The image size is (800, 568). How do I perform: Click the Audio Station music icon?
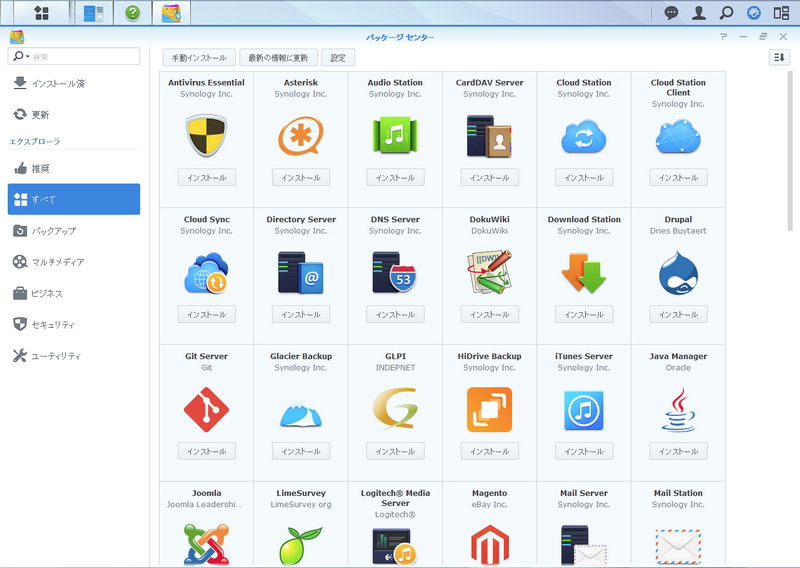coord(395,135)
